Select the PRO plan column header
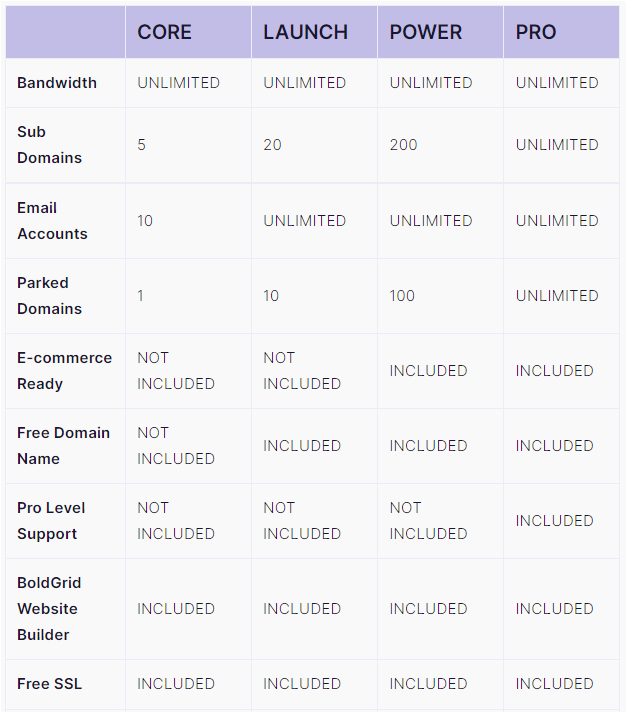 [x=536, y=32]
